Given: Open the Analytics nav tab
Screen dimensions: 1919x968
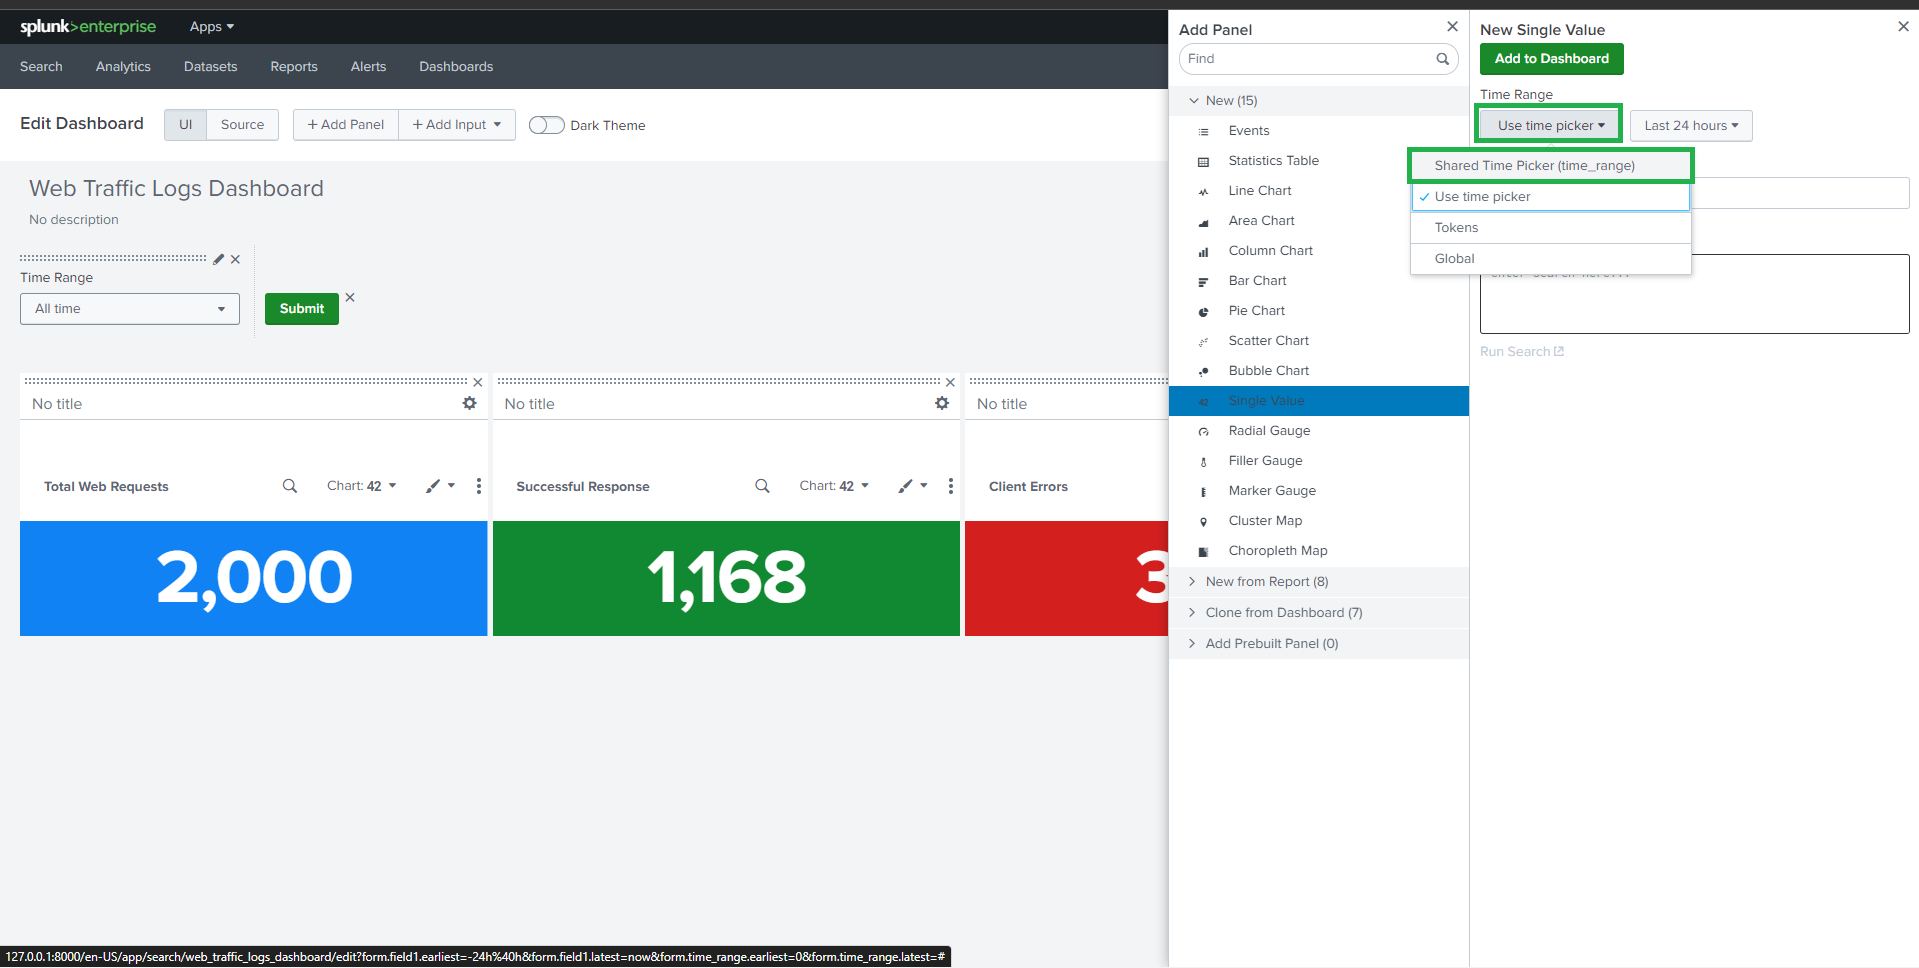Looking at the screenshot, I should [123, 66].
